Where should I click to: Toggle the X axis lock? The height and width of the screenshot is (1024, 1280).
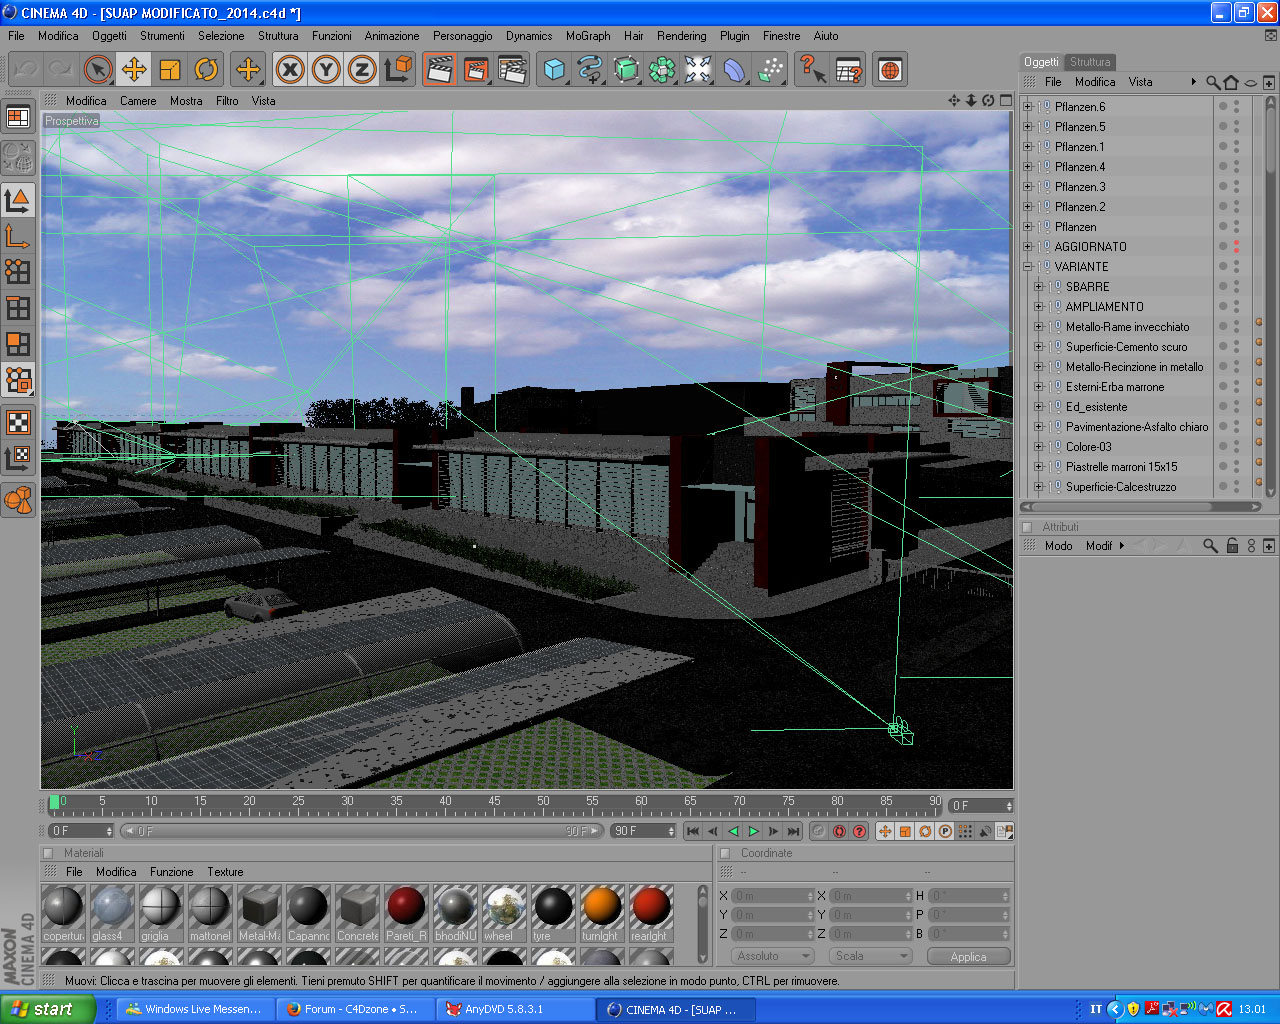pos(290,69)
